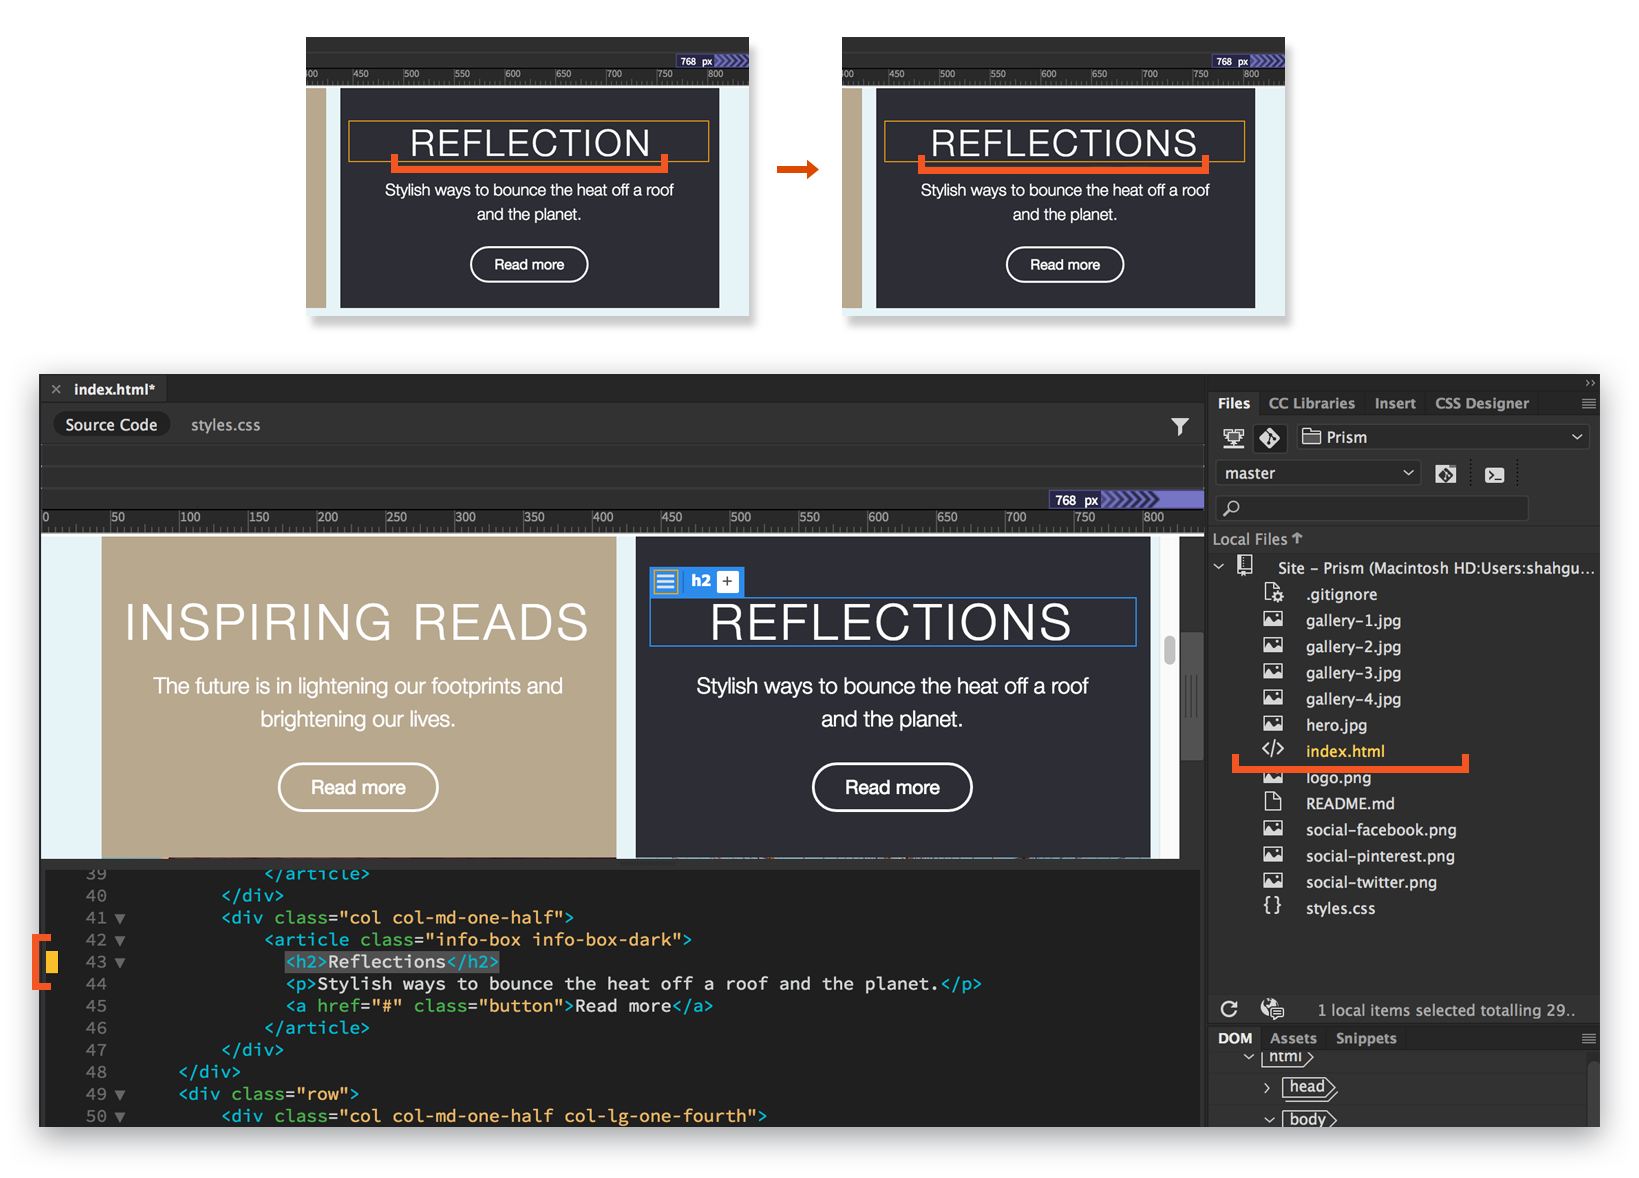The width and height of the screenshot is (1639, 1178).
Task: Open the h2 element HUD sandwich icon
Action: pos(665,581)
